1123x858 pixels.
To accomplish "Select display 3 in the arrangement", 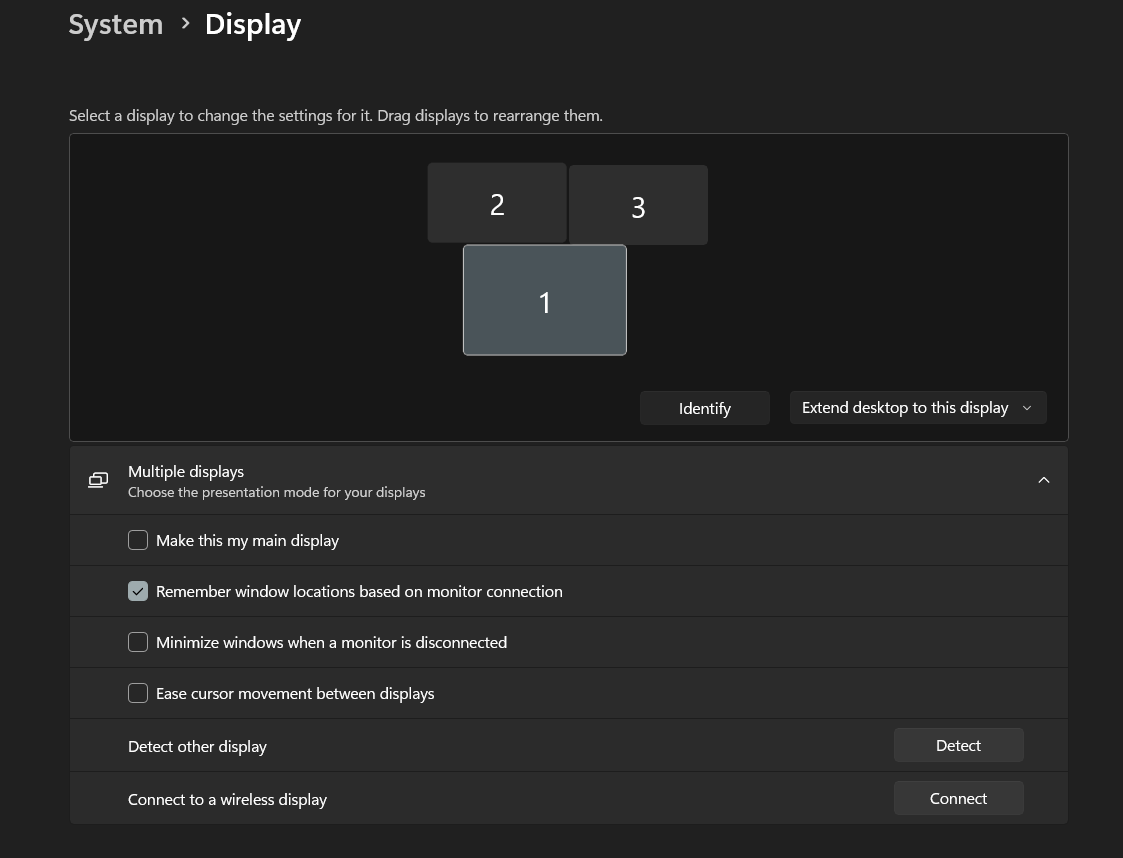I will [x=638, y=206].
